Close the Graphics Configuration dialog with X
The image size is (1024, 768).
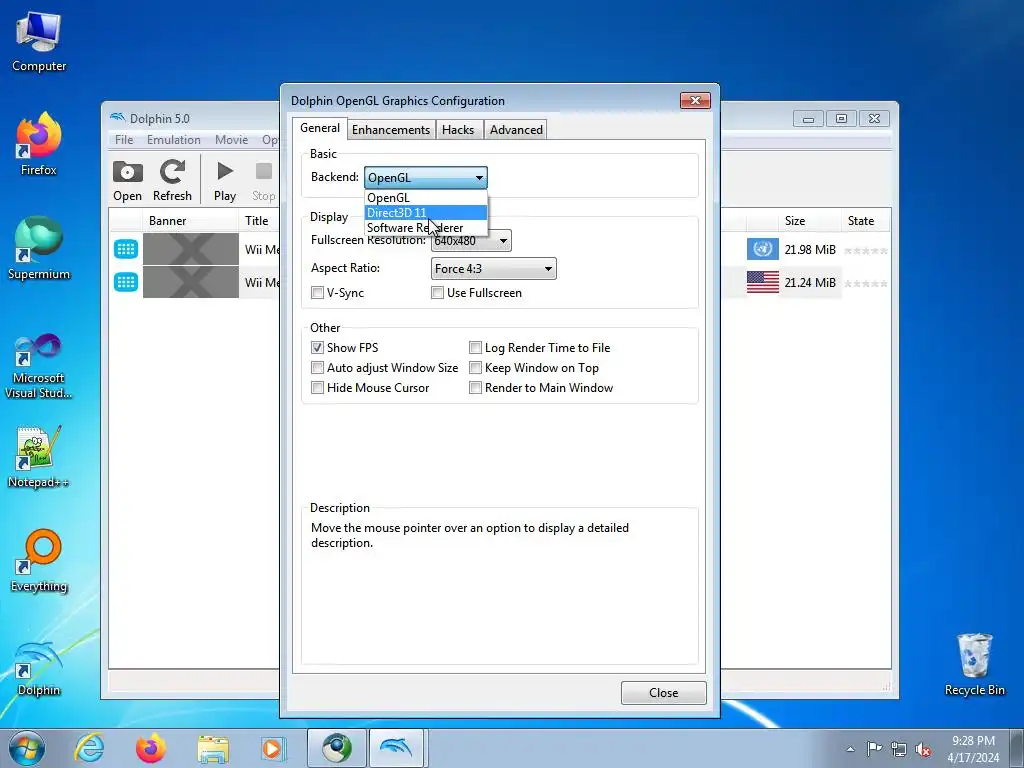(x=695, y=100)
